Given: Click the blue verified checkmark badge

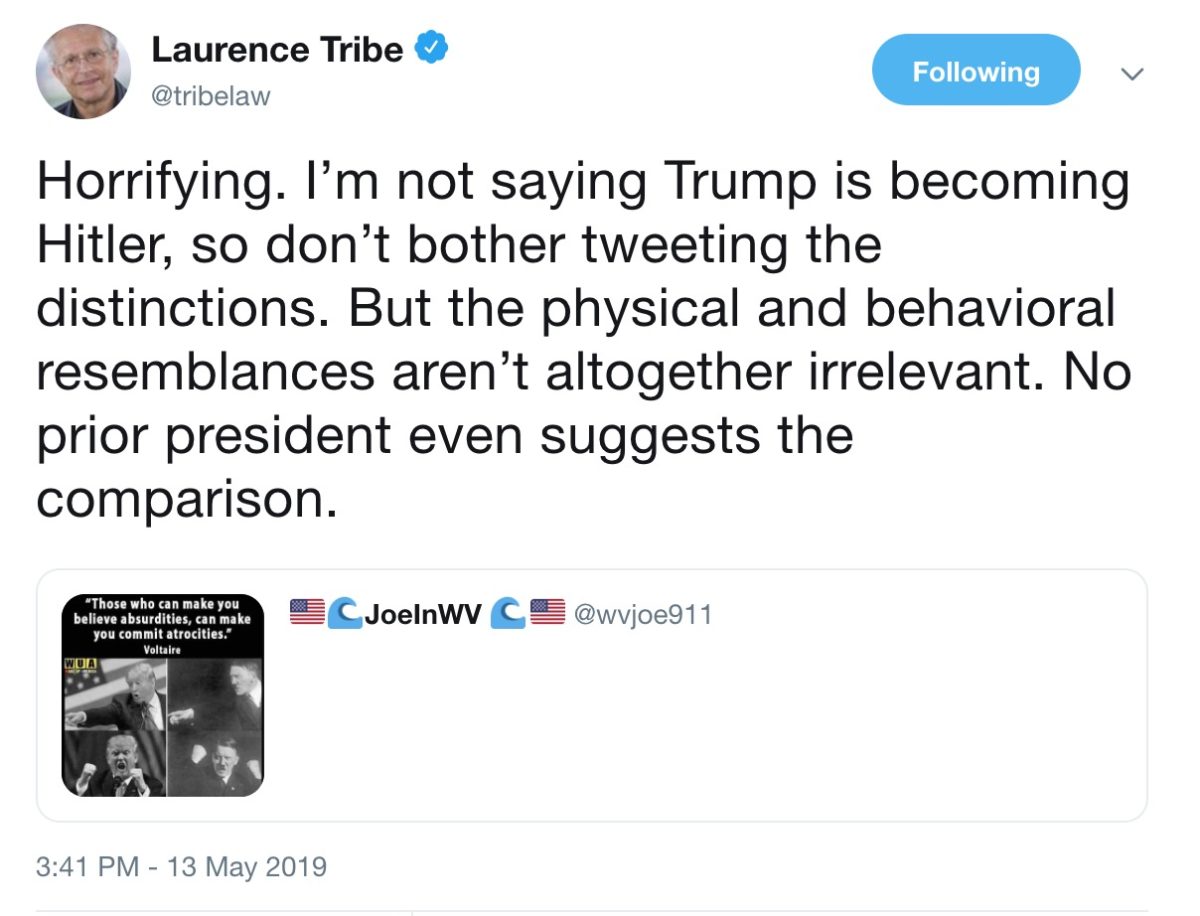Looking at the screenshot, I should pyautogui.click(x=431, y=48).
